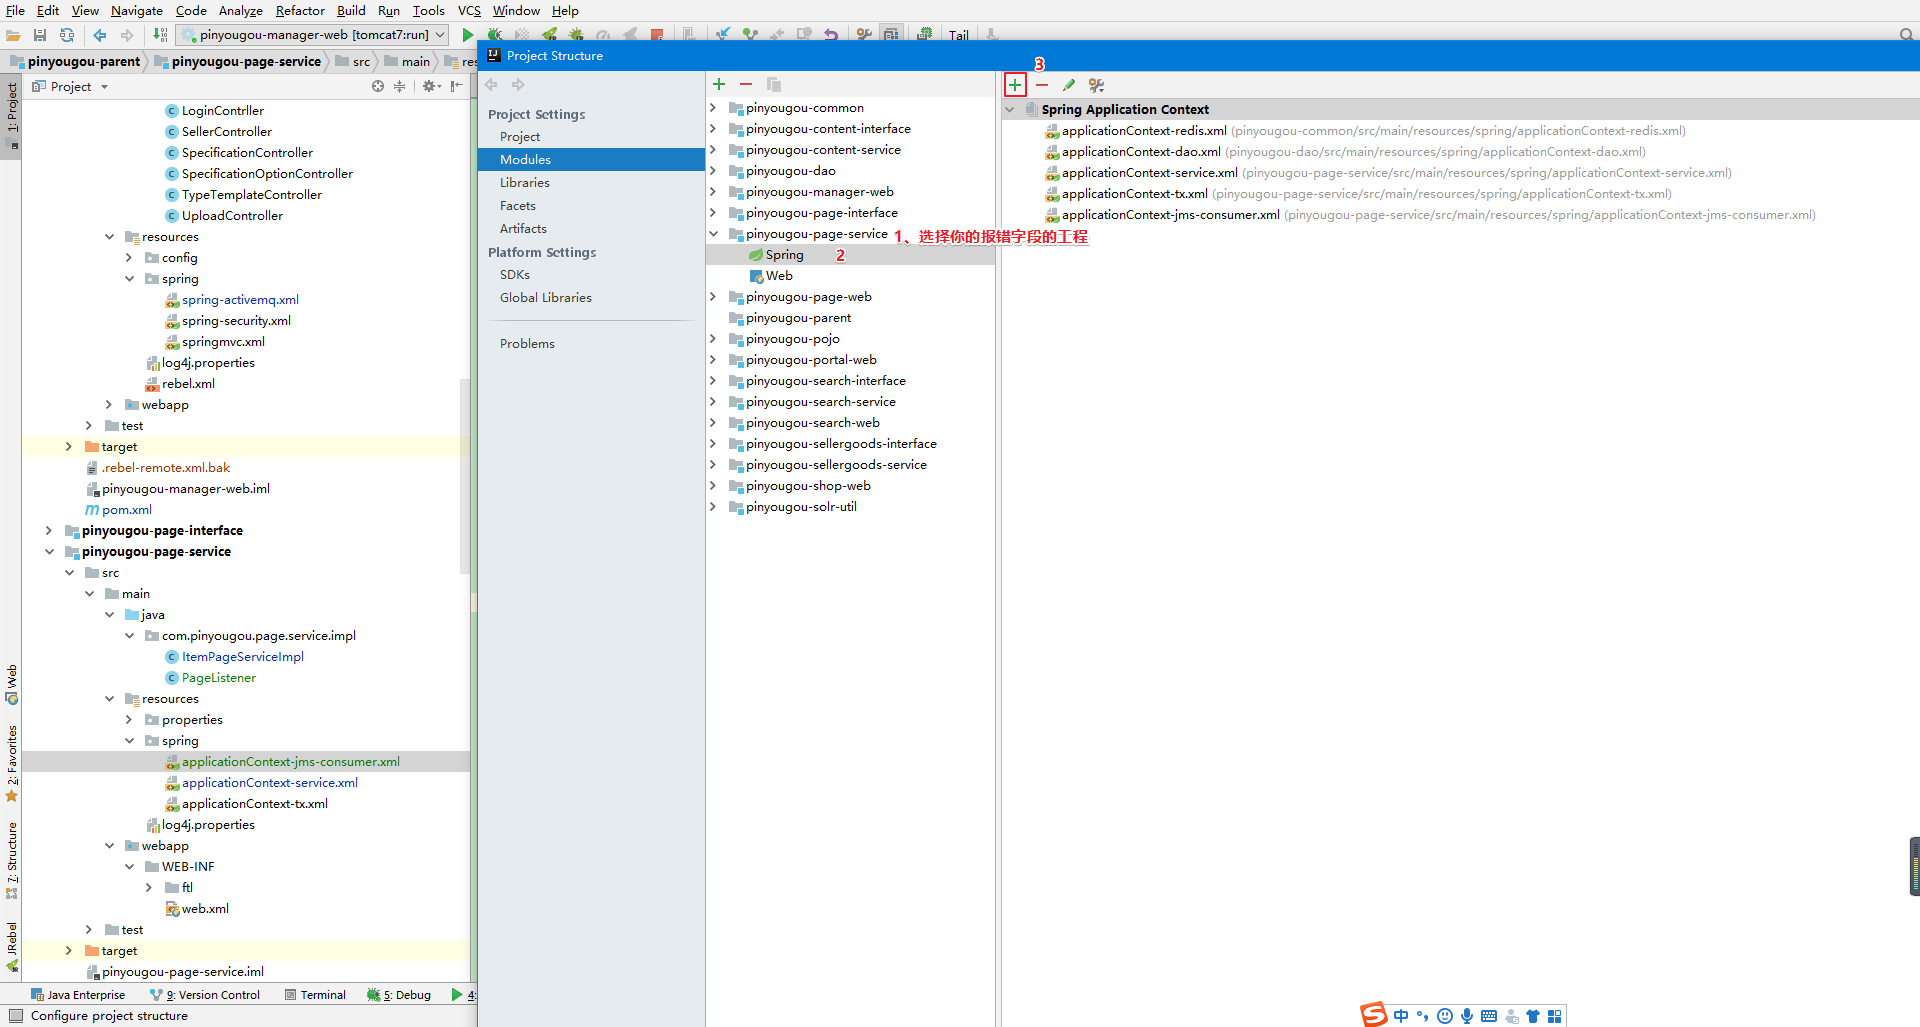The width and height of the screenshot is (1920, 1027).
Task: Click the microphone icon in IME bar
Action: [x=1467, y=1016]
